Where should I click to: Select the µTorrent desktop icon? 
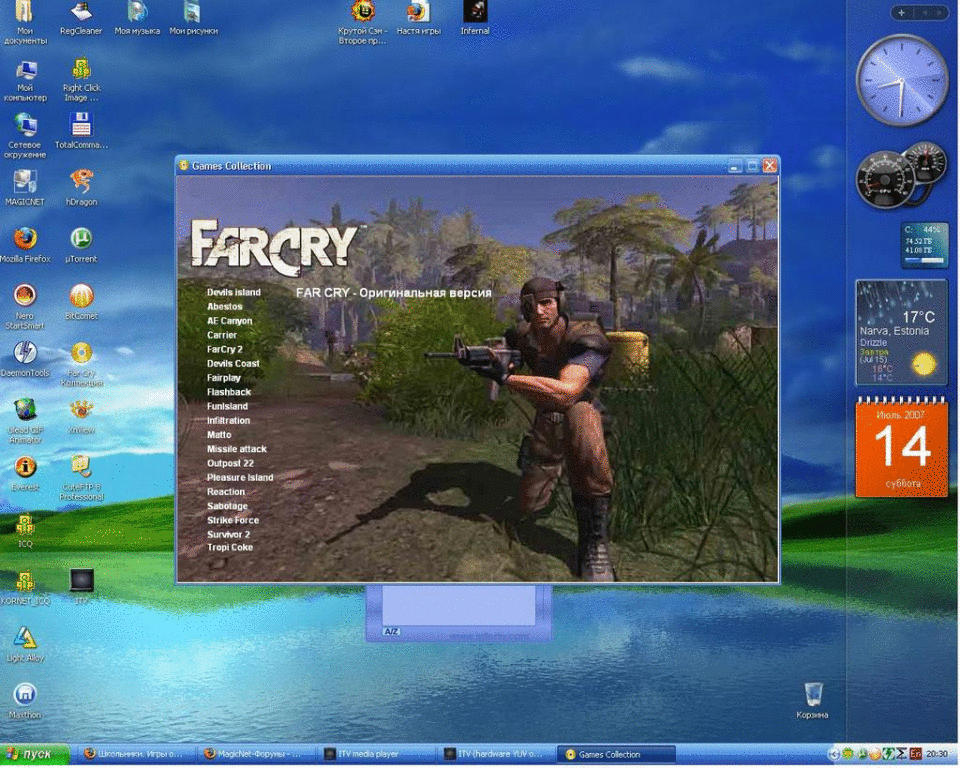click(x=81, y=245)
